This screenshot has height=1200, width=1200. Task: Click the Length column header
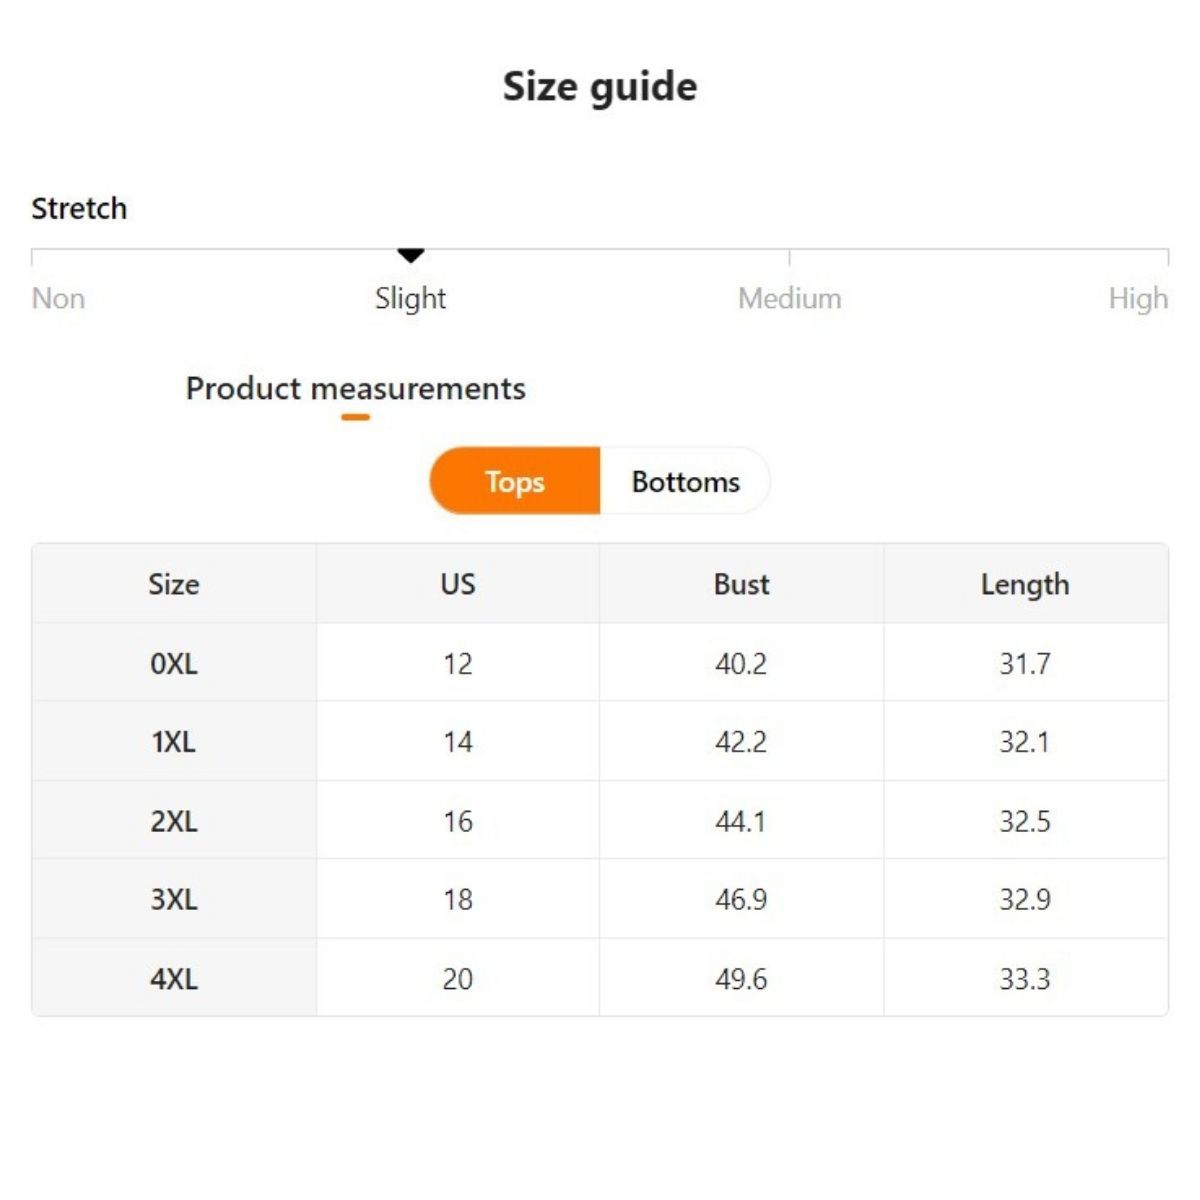(1025, 584)
